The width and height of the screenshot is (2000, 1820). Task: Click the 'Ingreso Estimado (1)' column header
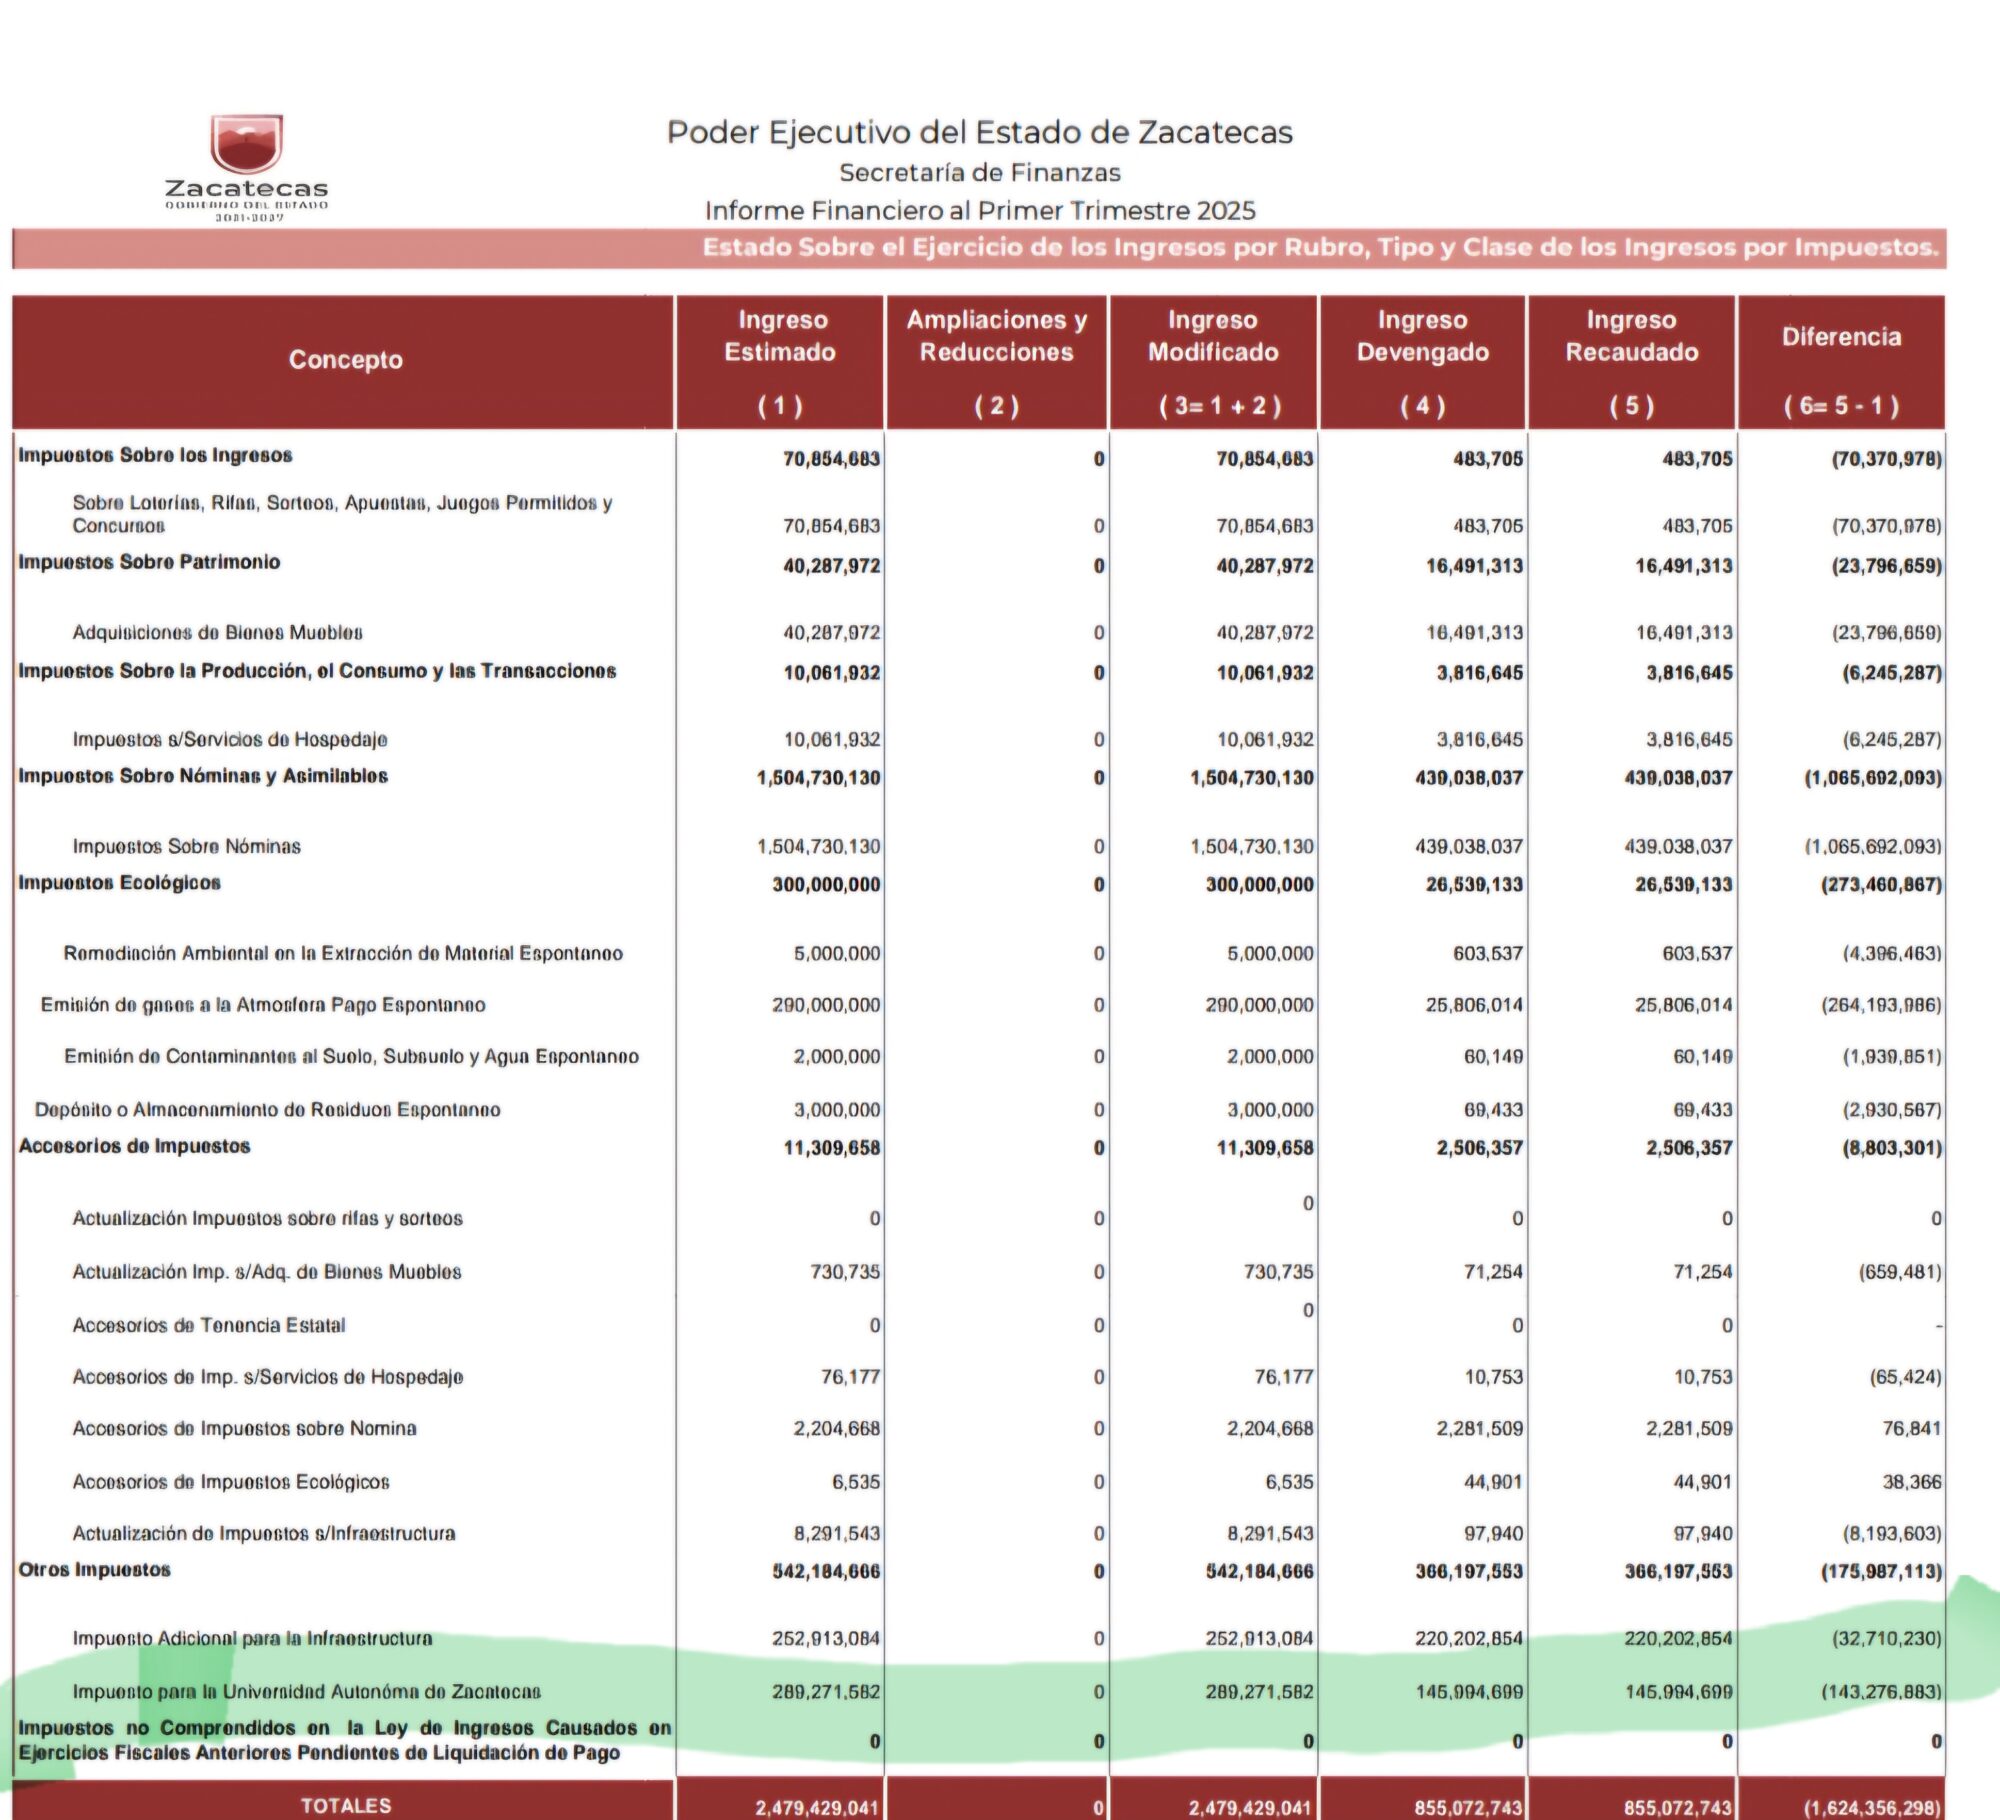(780, 362)
